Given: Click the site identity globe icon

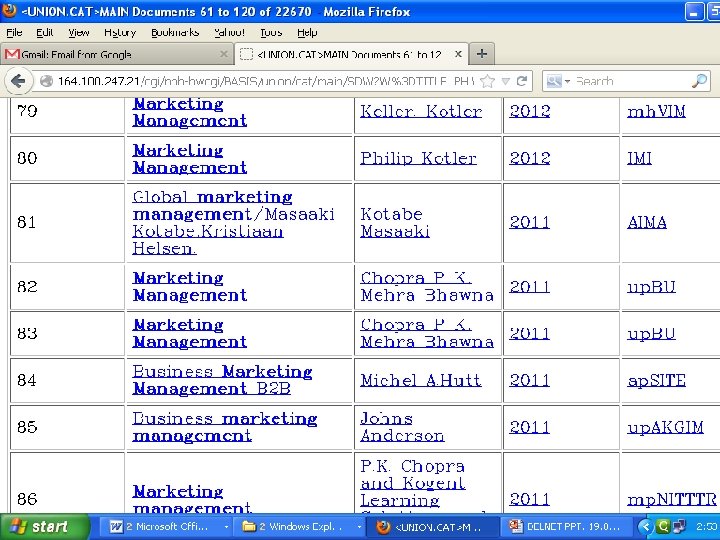Looking at the screenshot, I should [x=46, y=81].
